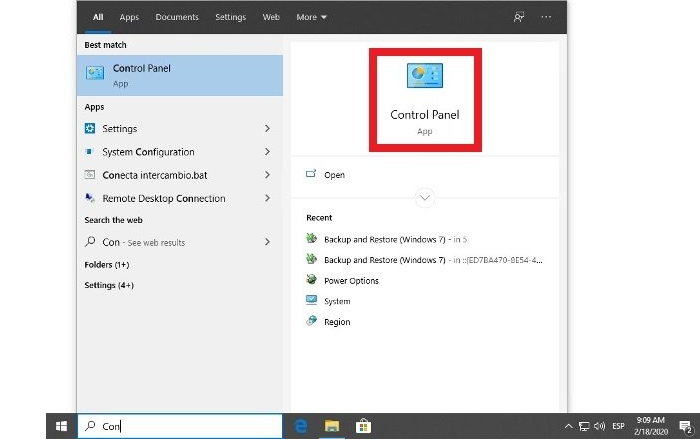
Task: Click the feedback person icon in header
Action: (x=518, y=17)
